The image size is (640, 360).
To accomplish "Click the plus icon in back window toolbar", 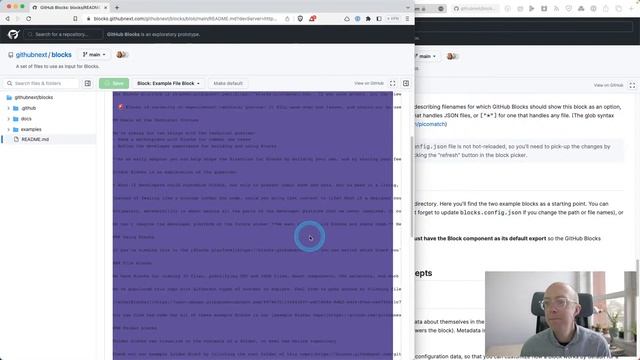I will pyautogui.click(x=631, y=9).
